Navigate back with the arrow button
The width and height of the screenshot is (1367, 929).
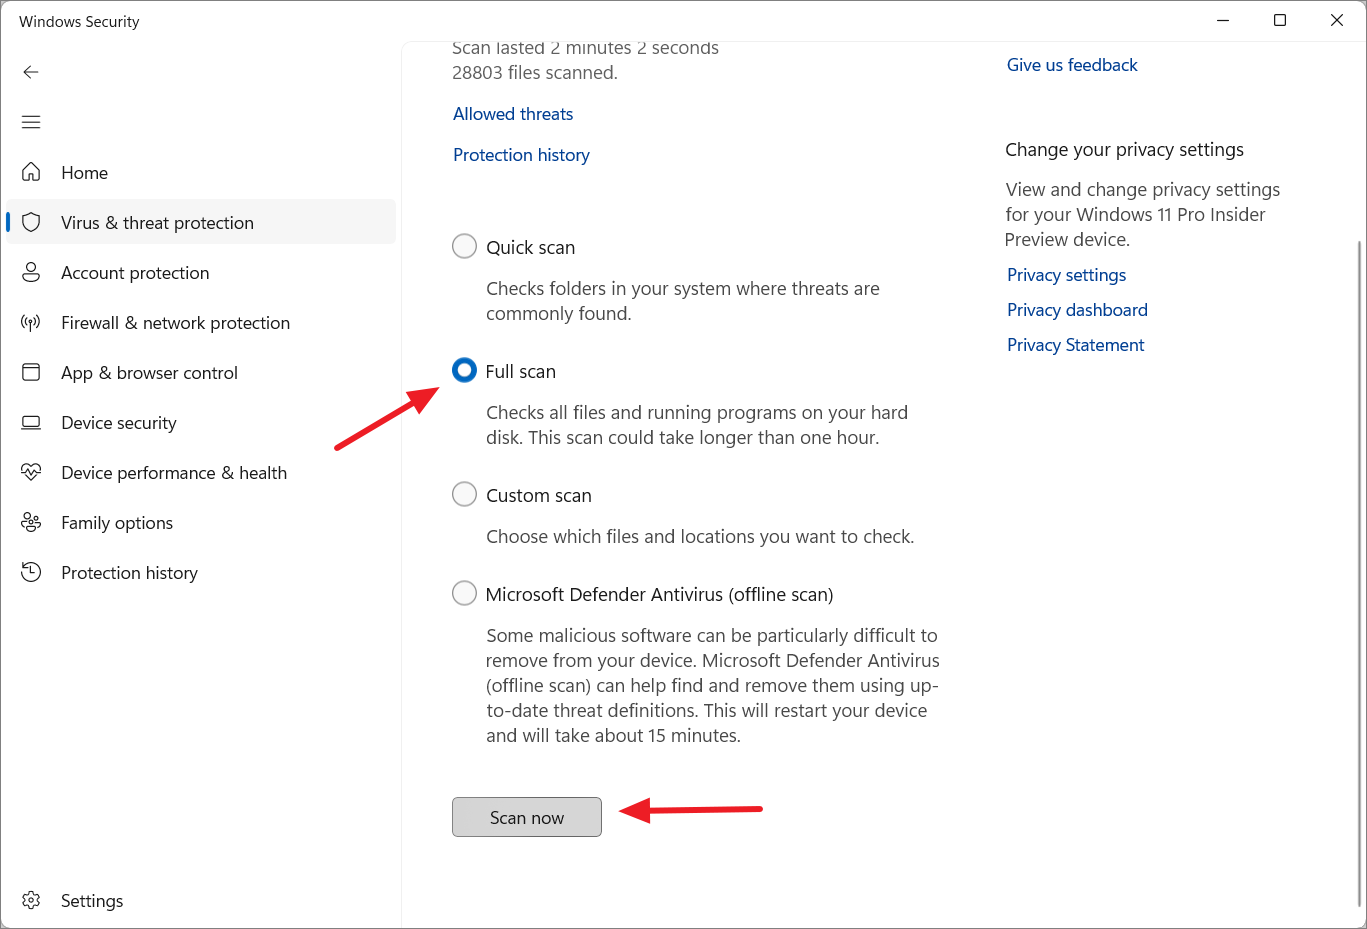30,71
